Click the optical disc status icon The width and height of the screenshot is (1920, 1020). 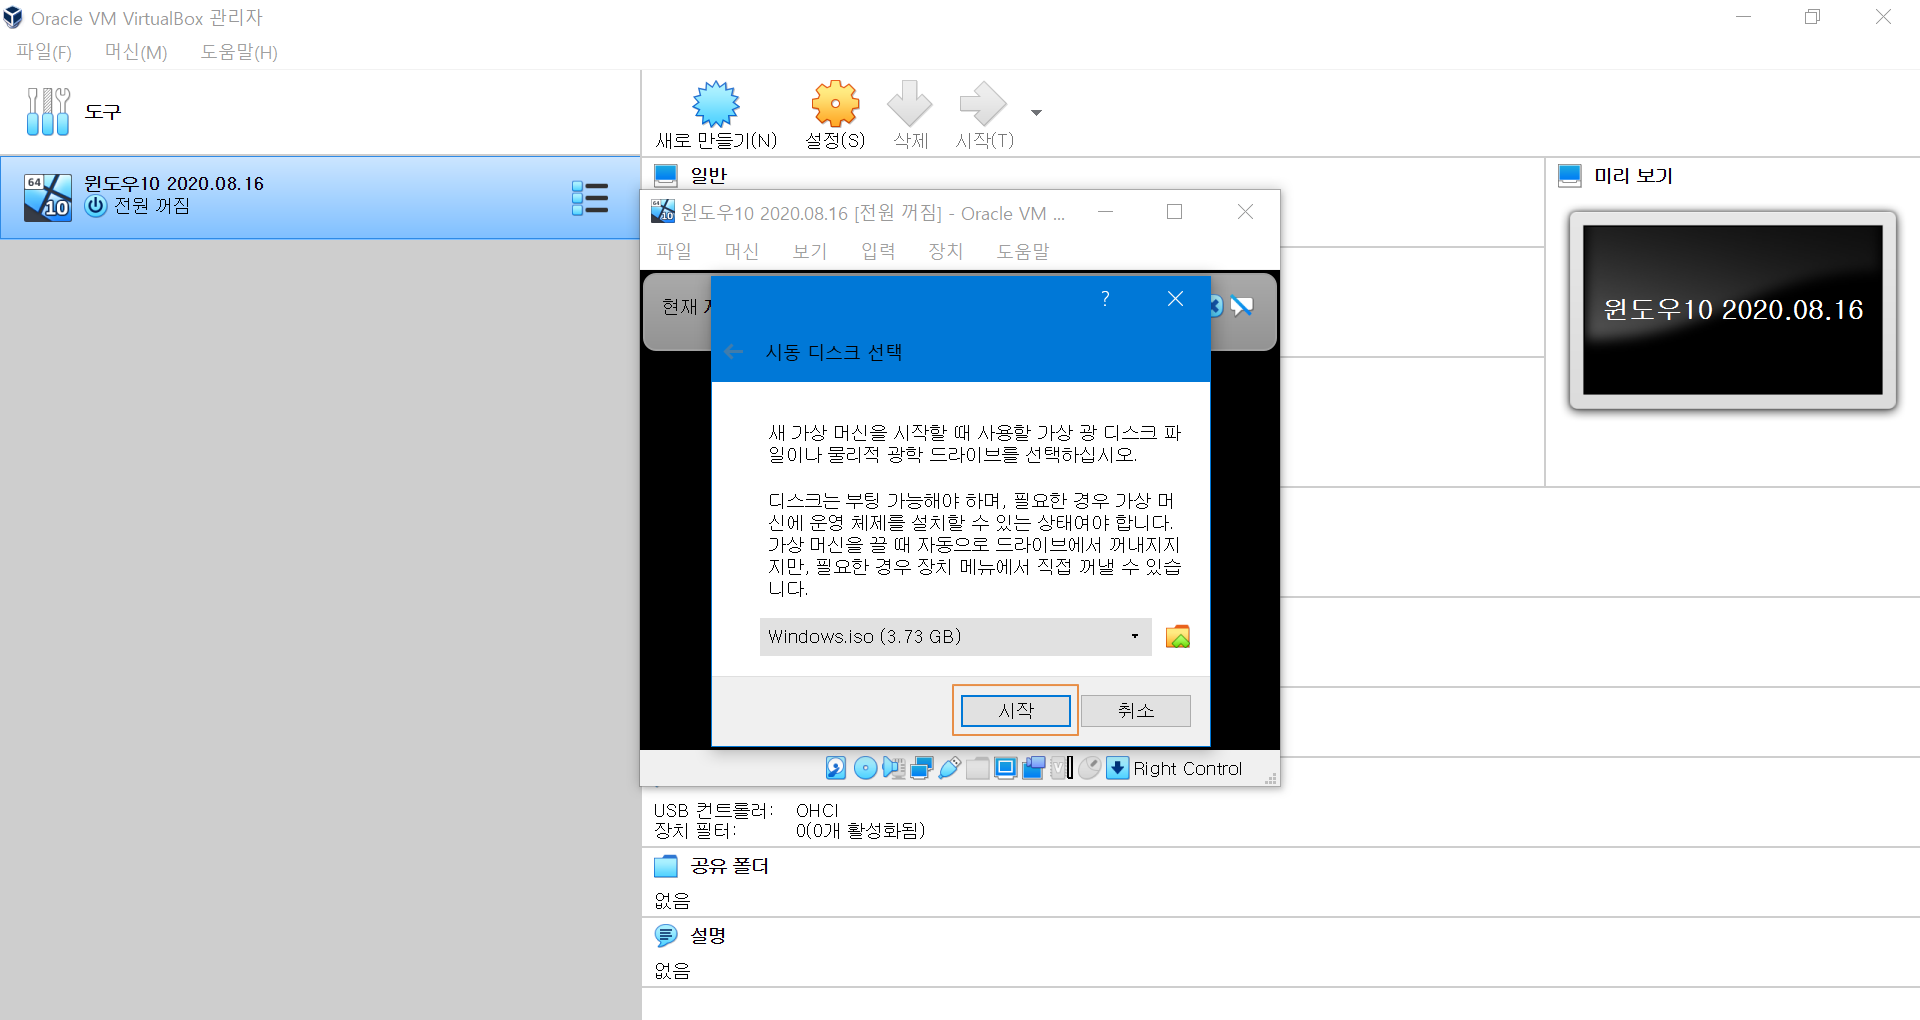tap(866, 768)
